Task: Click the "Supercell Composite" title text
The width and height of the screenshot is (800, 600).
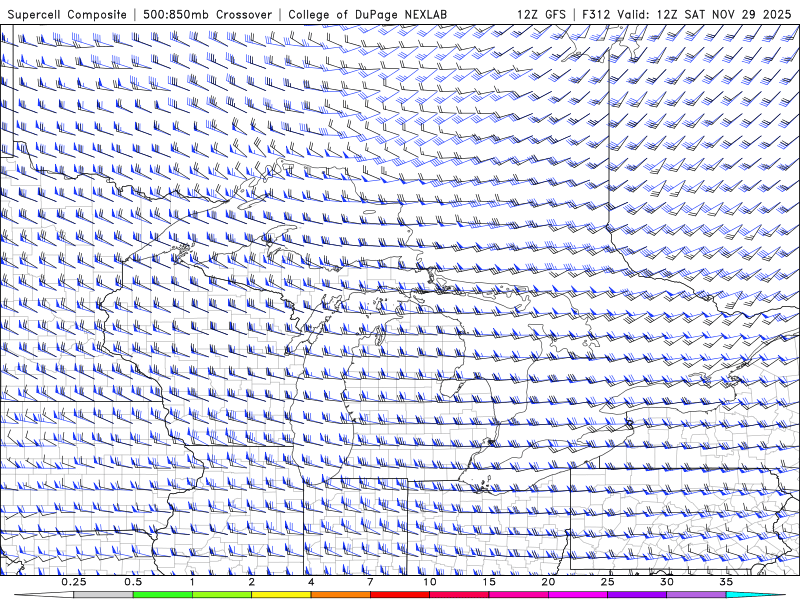Action: [x=67, y=15]
